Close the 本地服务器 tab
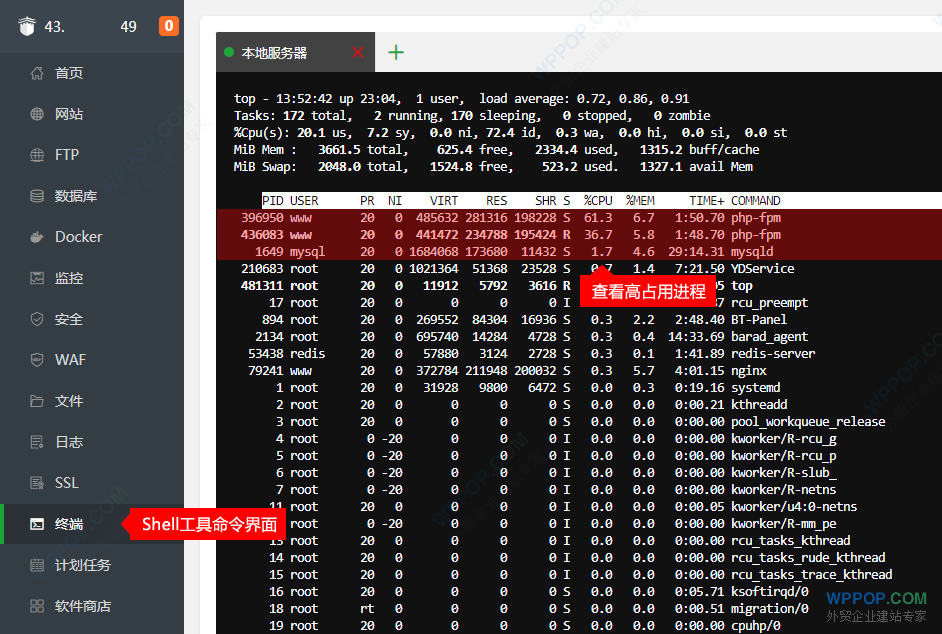Image resolution: width=942 pixels, height=634 pixels. [358, 53]
